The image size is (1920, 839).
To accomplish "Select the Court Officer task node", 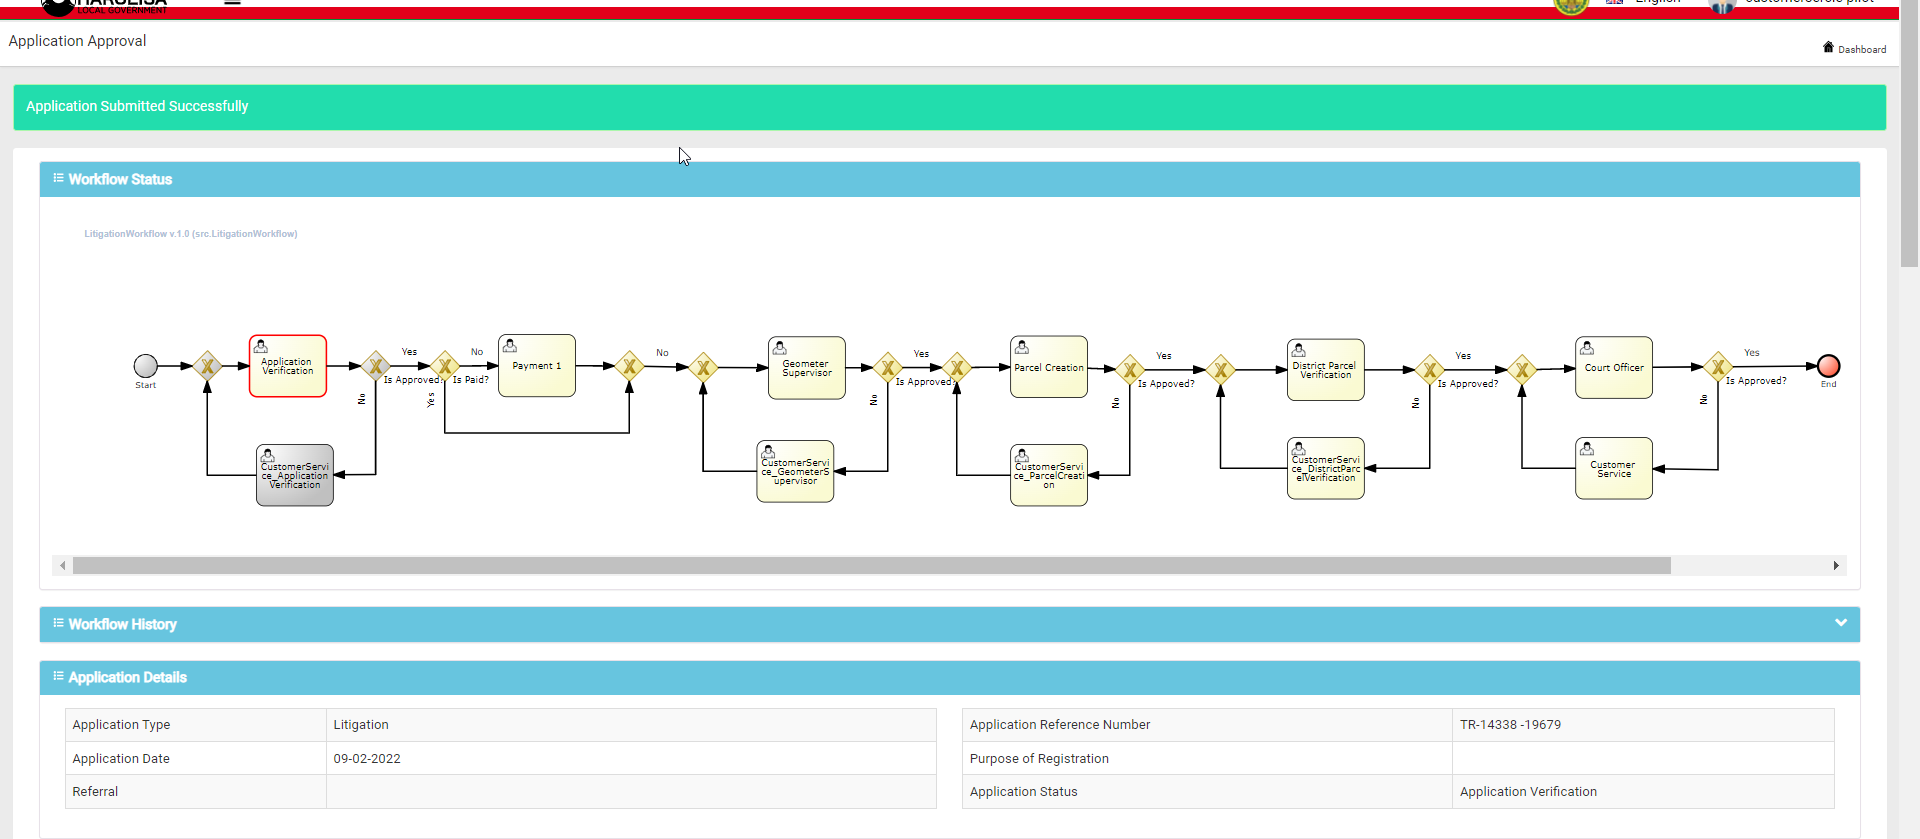I will click(x=1614, y=368).
